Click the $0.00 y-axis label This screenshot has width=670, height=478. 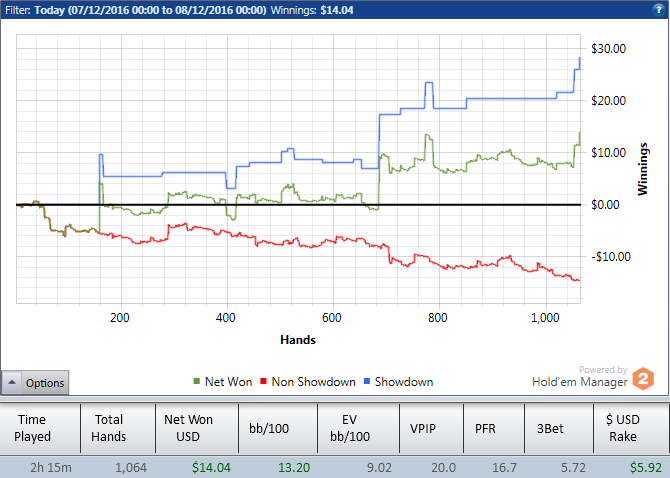[605, 205]
